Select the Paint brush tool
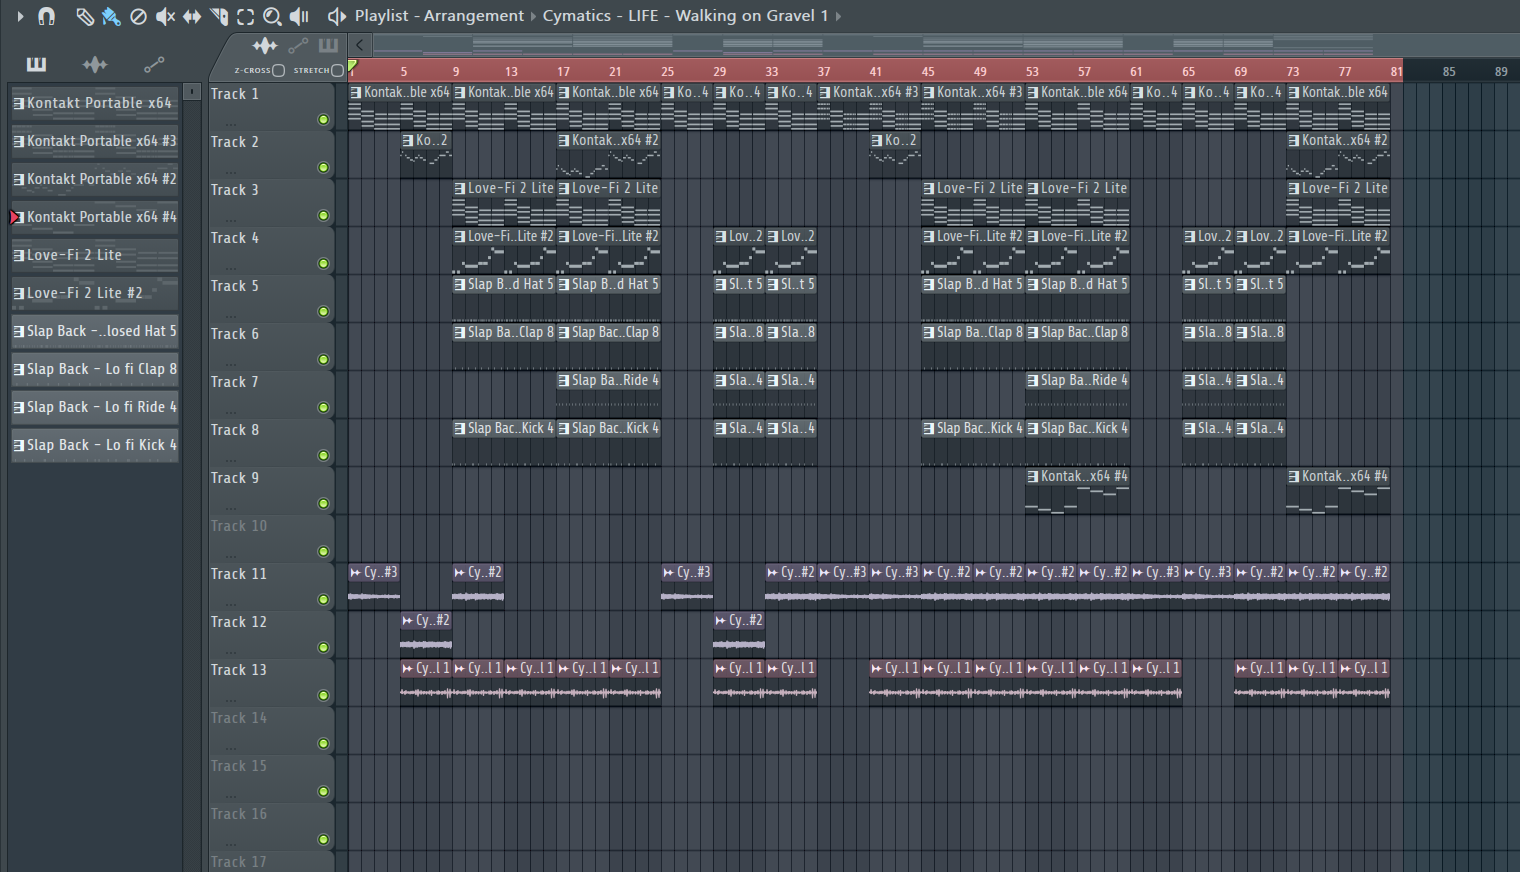 [111, 16]
